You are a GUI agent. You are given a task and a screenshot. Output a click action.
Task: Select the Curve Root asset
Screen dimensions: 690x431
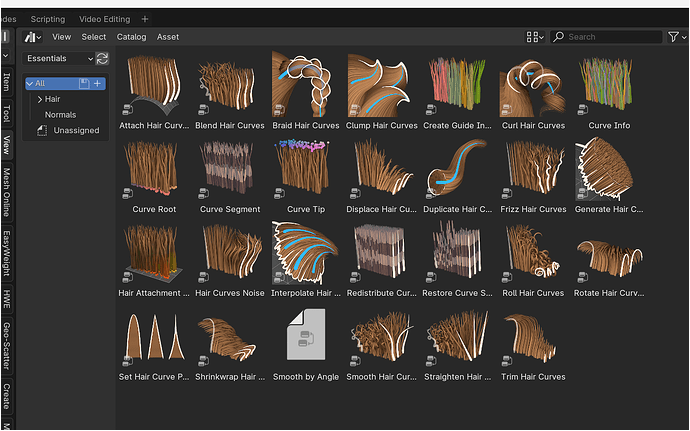point(154,175)
